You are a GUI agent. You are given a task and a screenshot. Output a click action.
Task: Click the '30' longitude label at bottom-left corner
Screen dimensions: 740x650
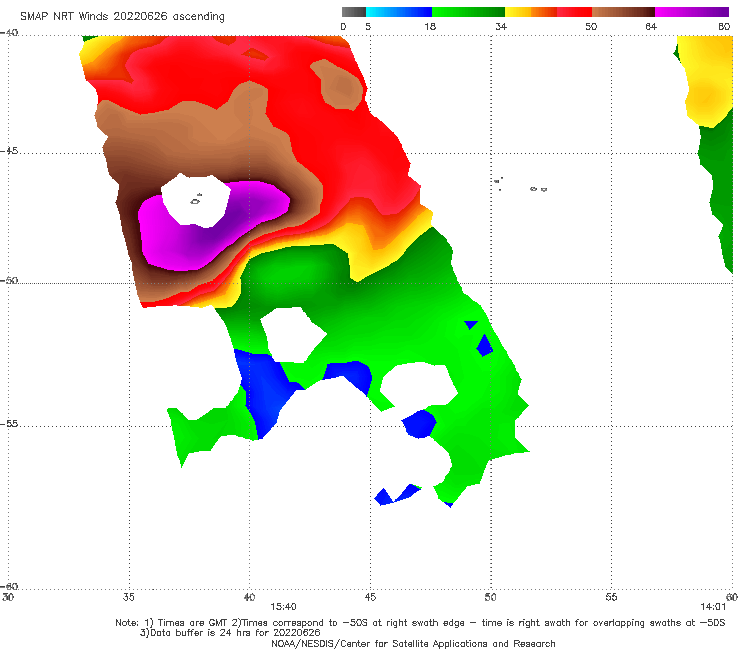[8, 597]
